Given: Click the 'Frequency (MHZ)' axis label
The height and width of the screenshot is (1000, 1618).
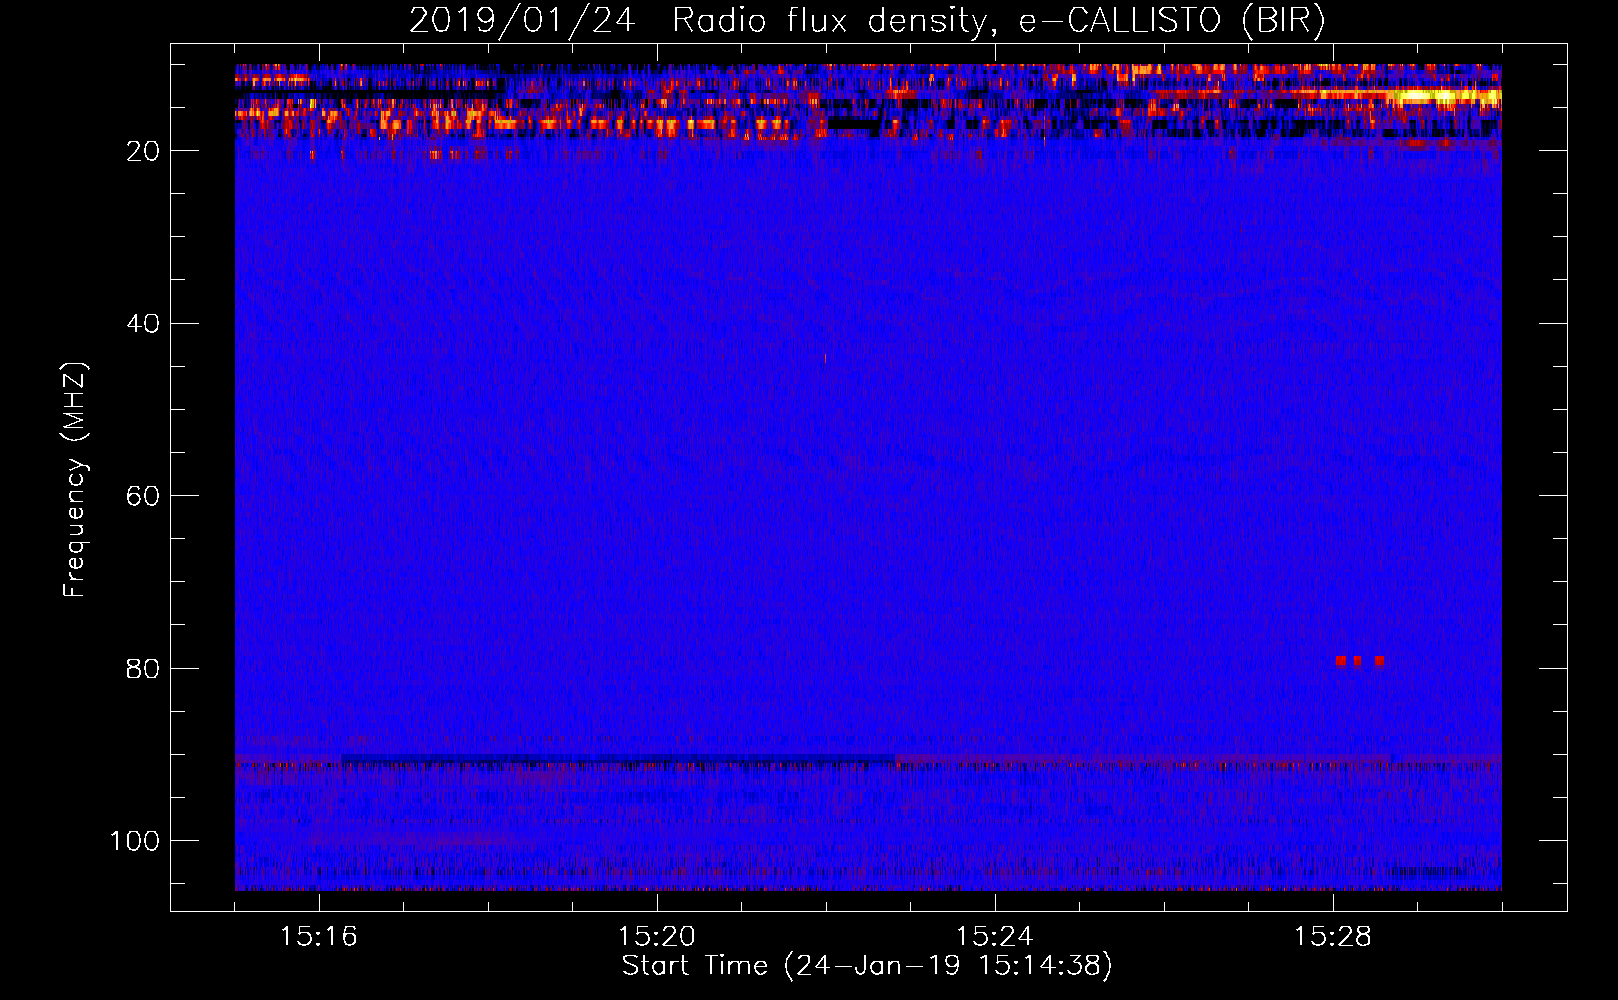Looking at the screenshot, I should (76, 480).
